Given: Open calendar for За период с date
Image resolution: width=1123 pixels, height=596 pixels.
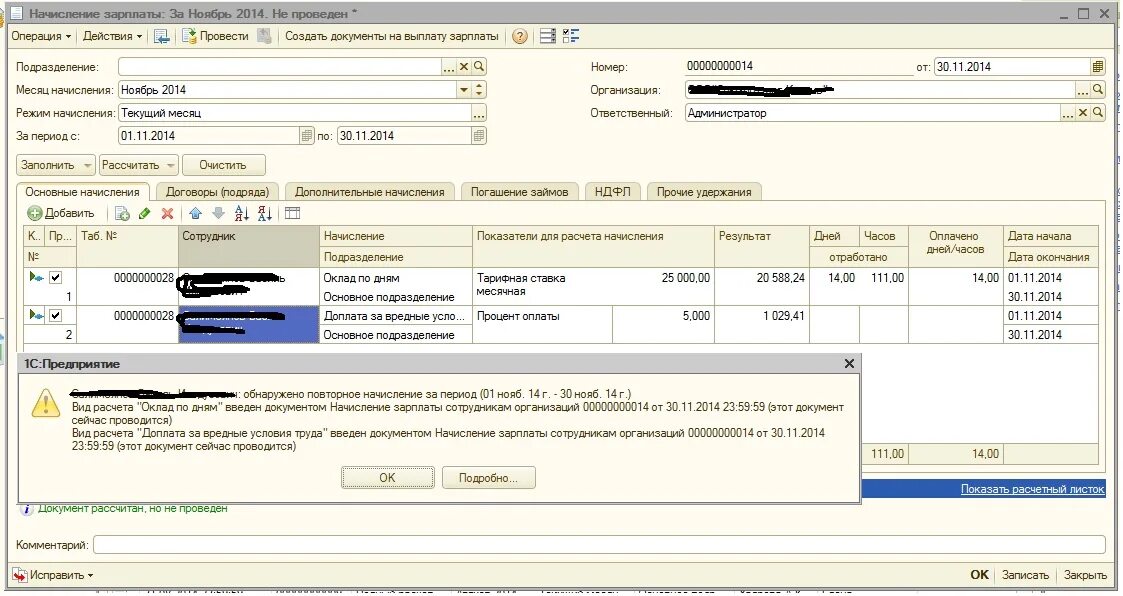Looking at the screenshot, I should tap(307, 135).
